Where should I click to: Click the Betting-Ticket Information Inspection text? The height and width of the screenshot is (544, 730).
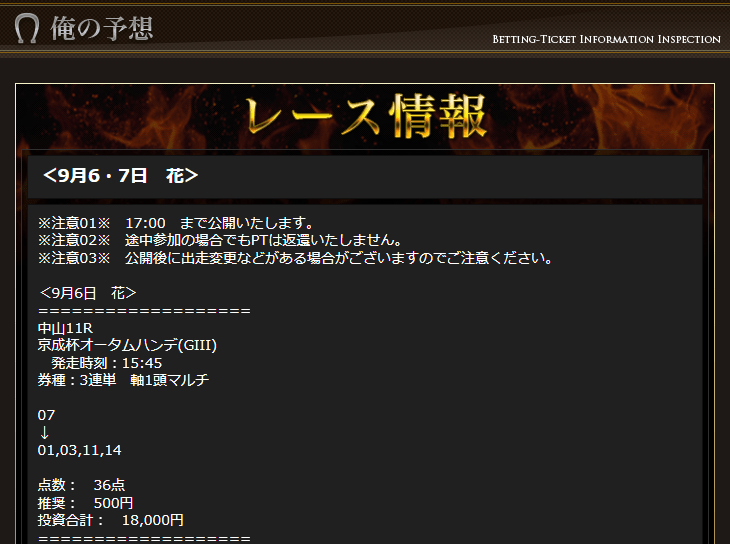606,39
